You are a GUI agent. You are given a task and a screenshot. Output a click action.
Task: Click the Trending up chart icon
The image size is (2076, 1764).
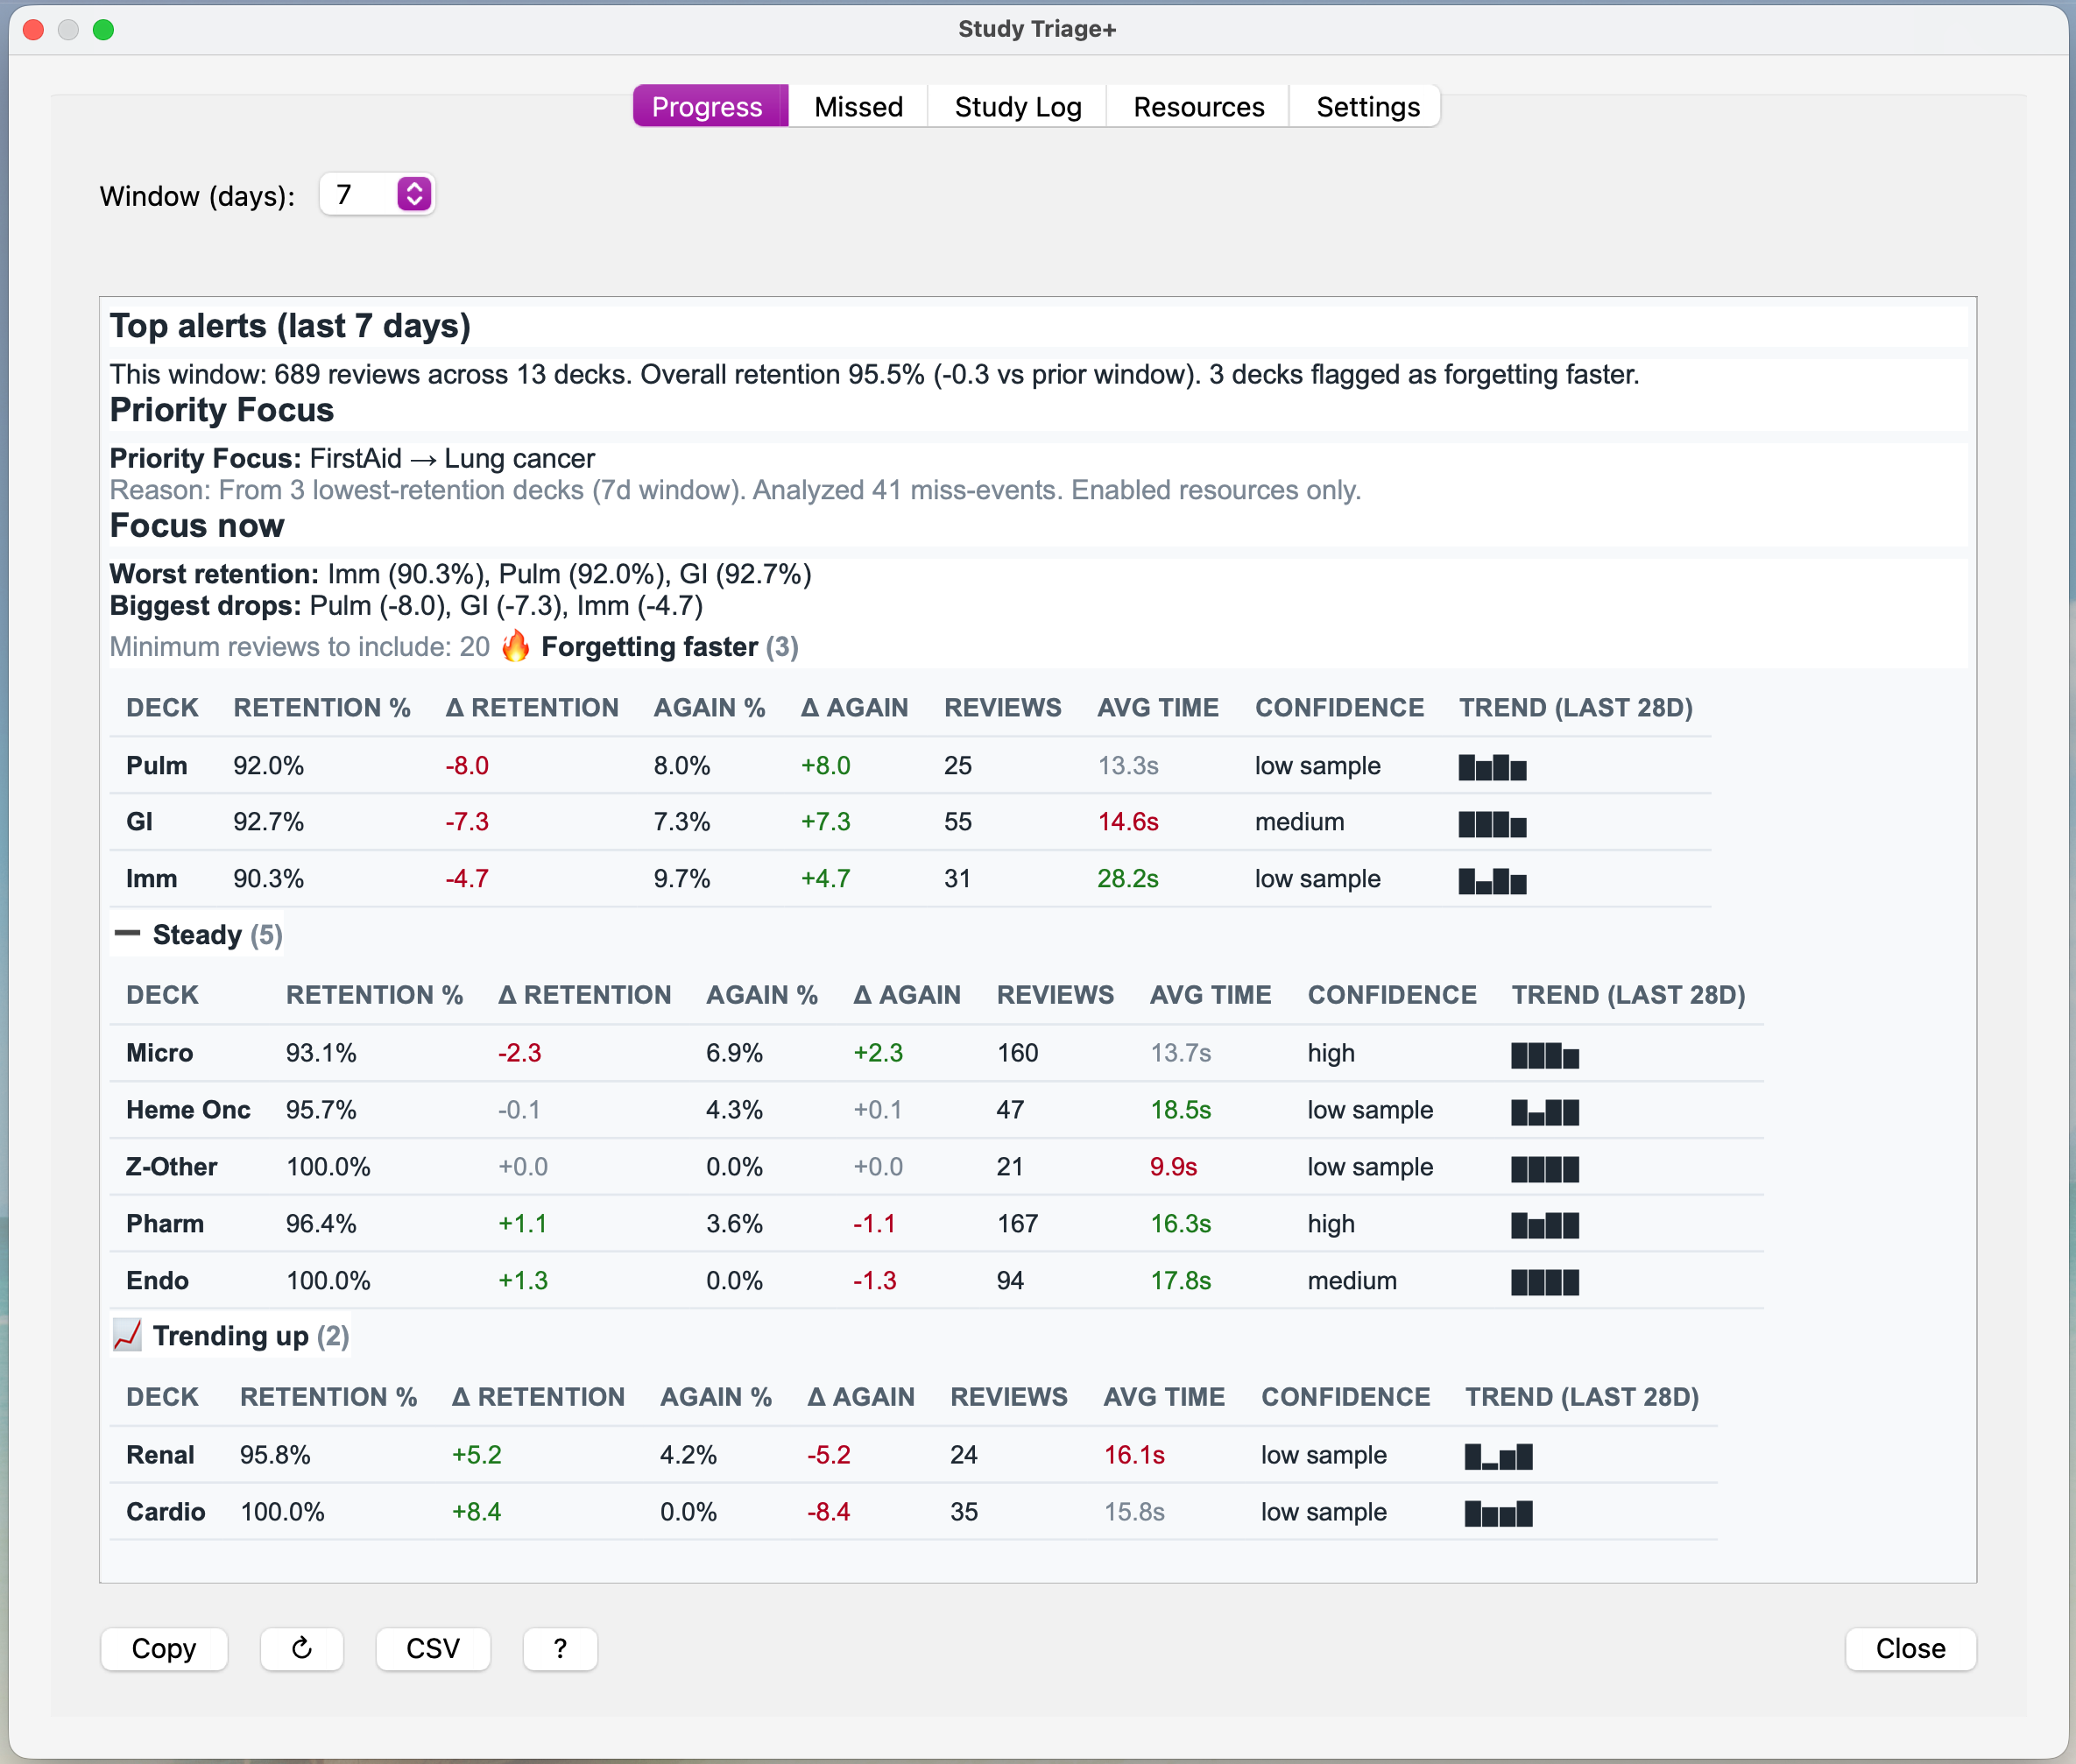[127, 1335]
